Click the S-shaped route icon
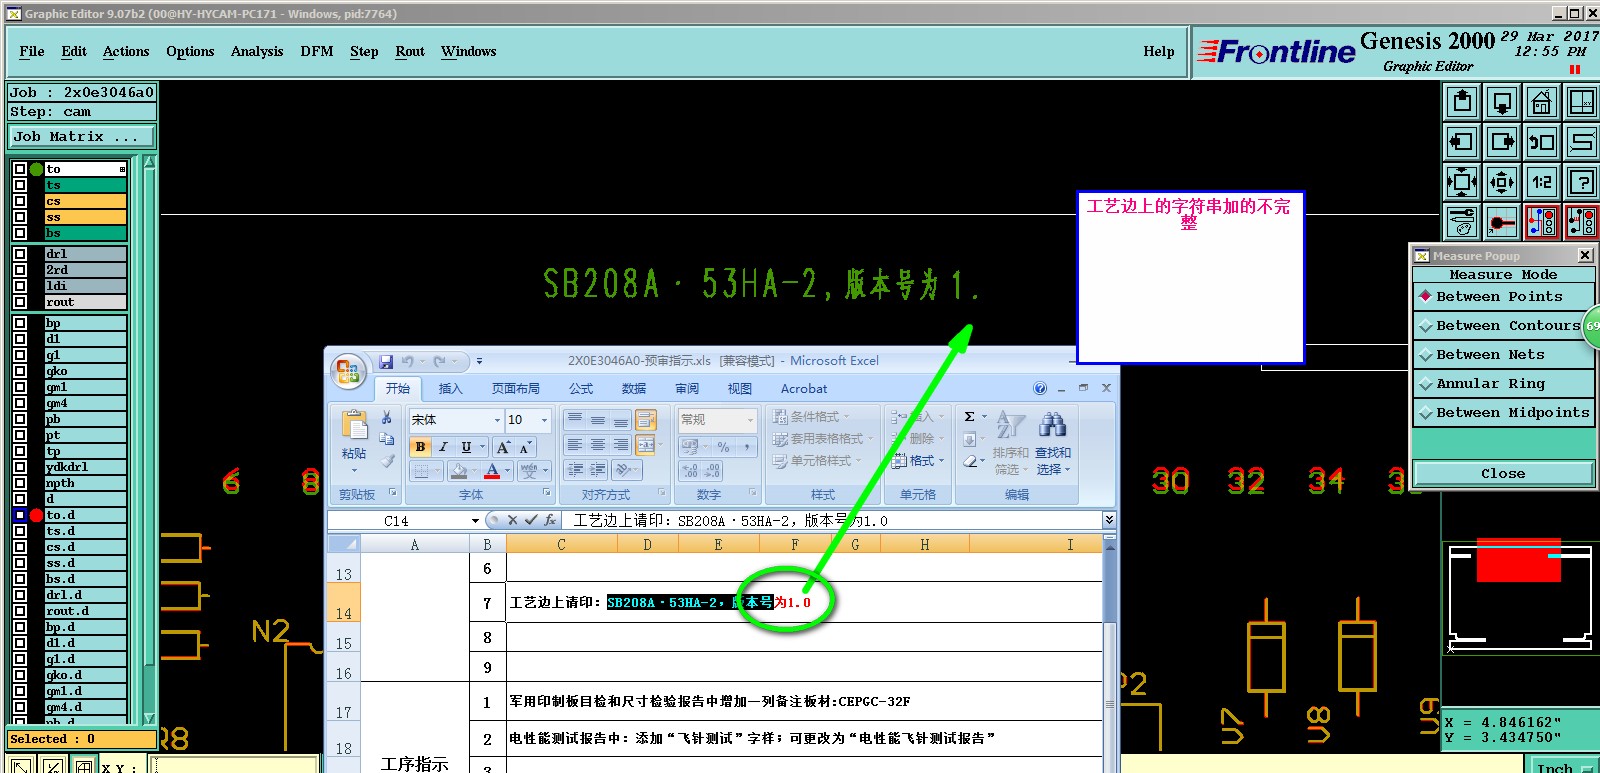This screenshot has width=1600, height=773. [x=1582, y=142]
